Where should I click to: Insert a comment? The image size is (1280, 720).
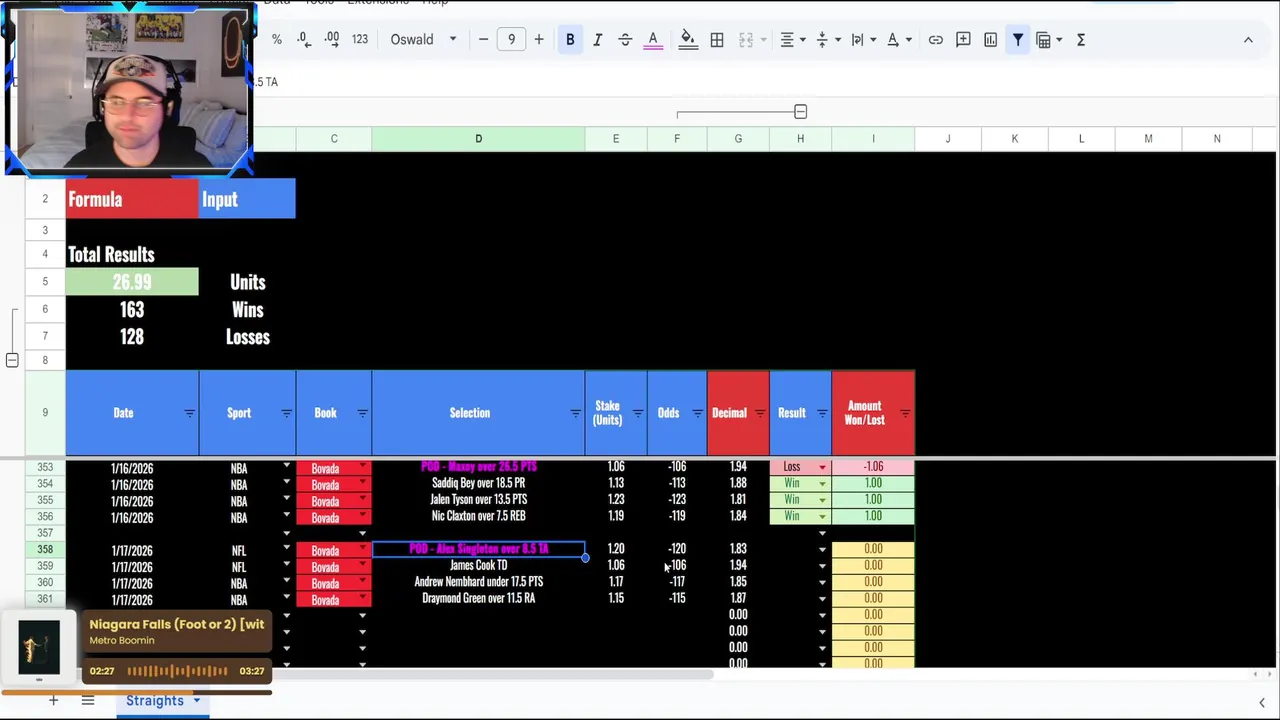tap(963, 40)
